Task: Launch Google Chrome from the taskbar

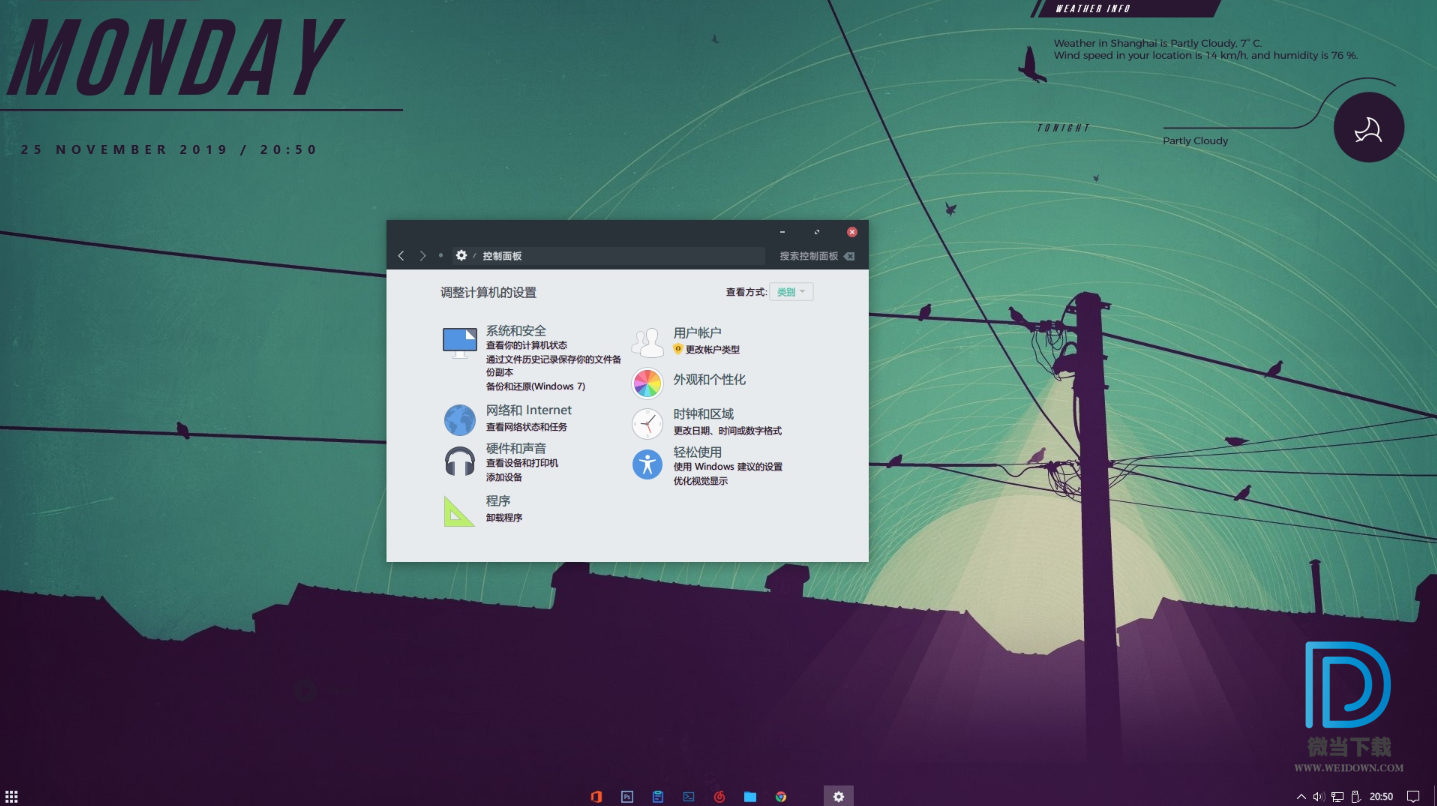Action: [781, 797]
